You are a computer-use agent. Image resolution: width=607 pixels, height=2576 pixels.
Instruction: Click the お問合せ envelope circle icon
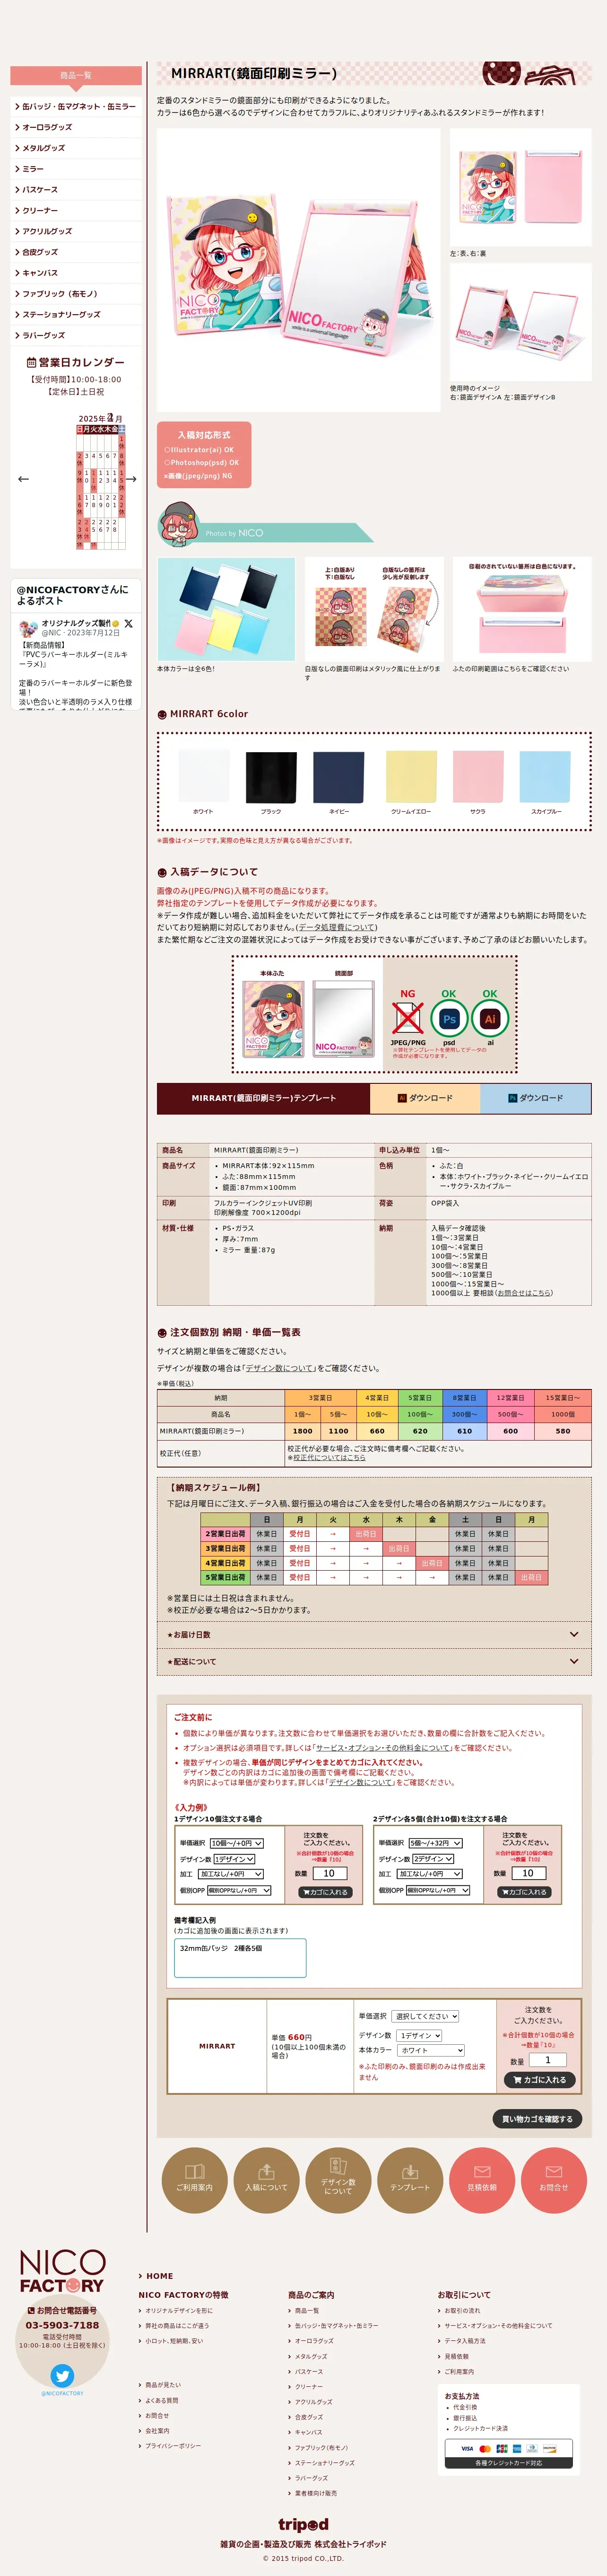tap(554, 2180)
